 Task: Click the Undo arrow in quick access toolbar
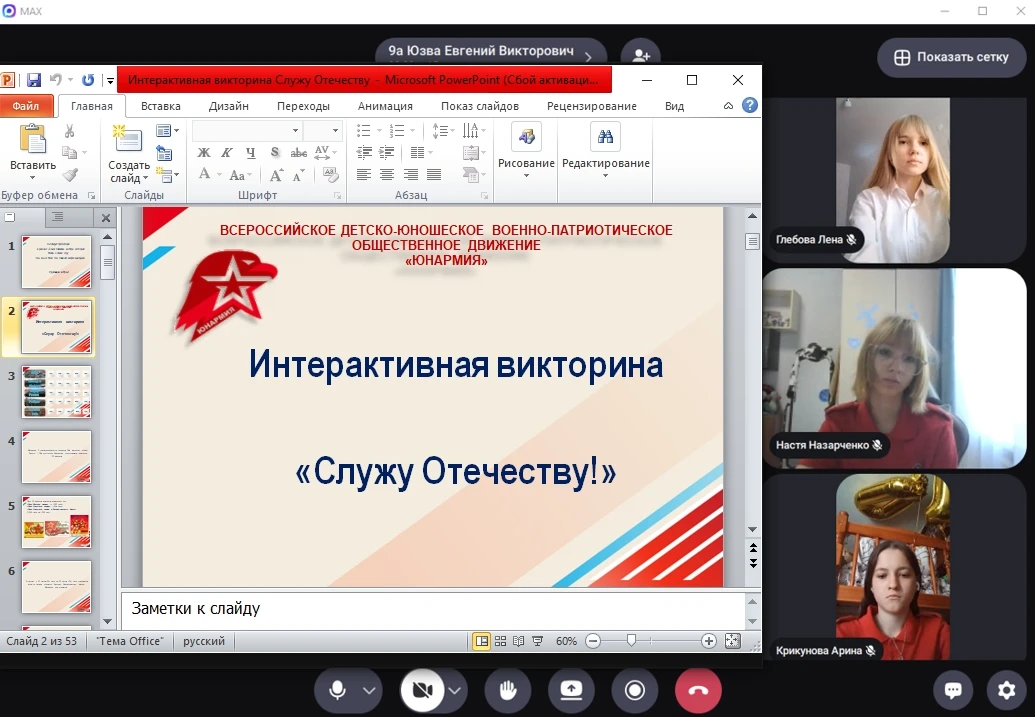tap(55, 80)
